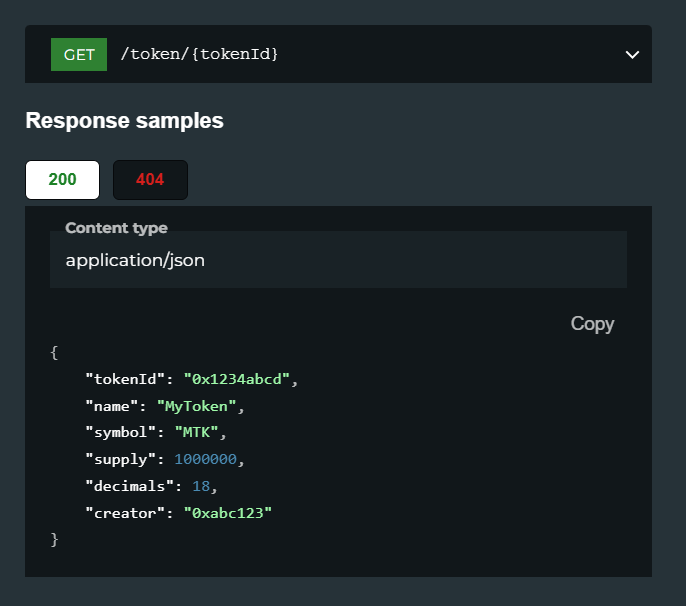Click the "0xabc123" creator value
The image size is (686, 606).
tap(228, 513)
